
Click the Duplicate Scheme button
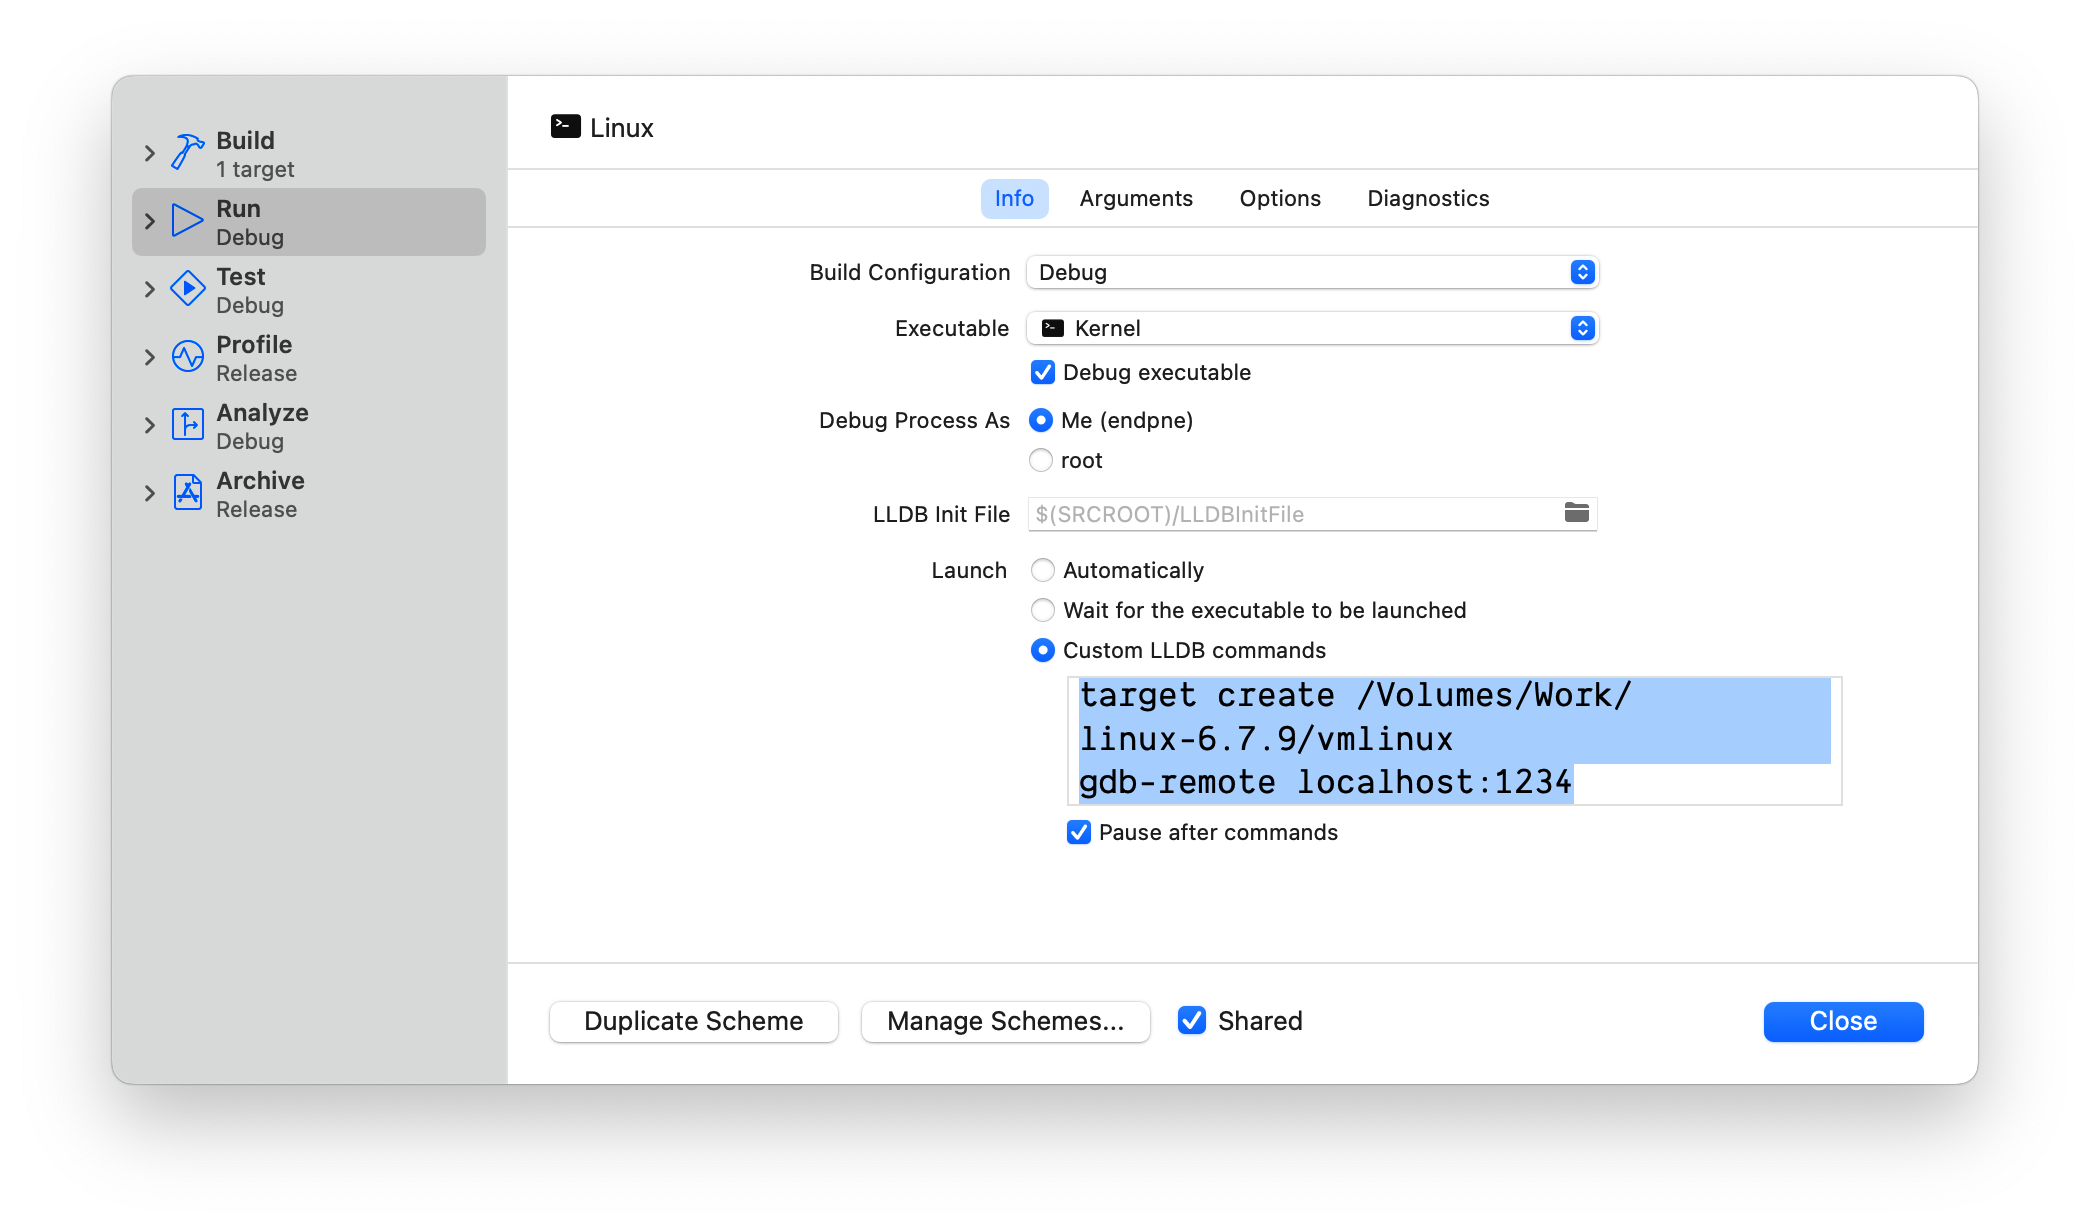point(693,1021)
